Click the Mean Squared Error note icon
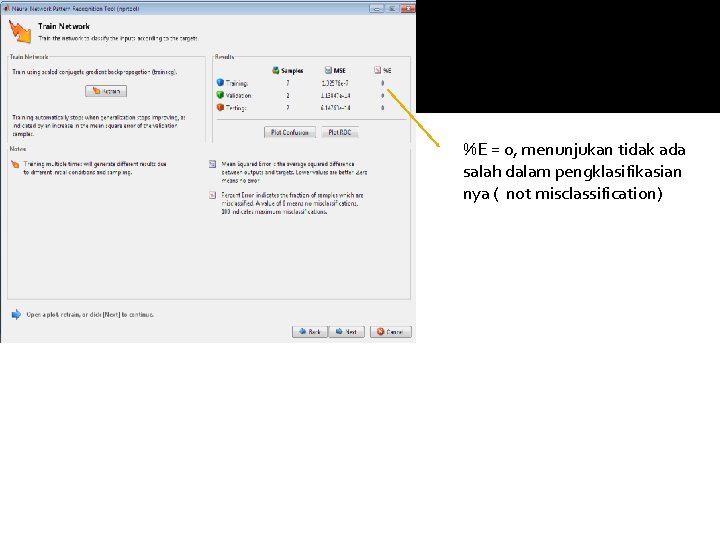720x540 pixels. [213, 164]
